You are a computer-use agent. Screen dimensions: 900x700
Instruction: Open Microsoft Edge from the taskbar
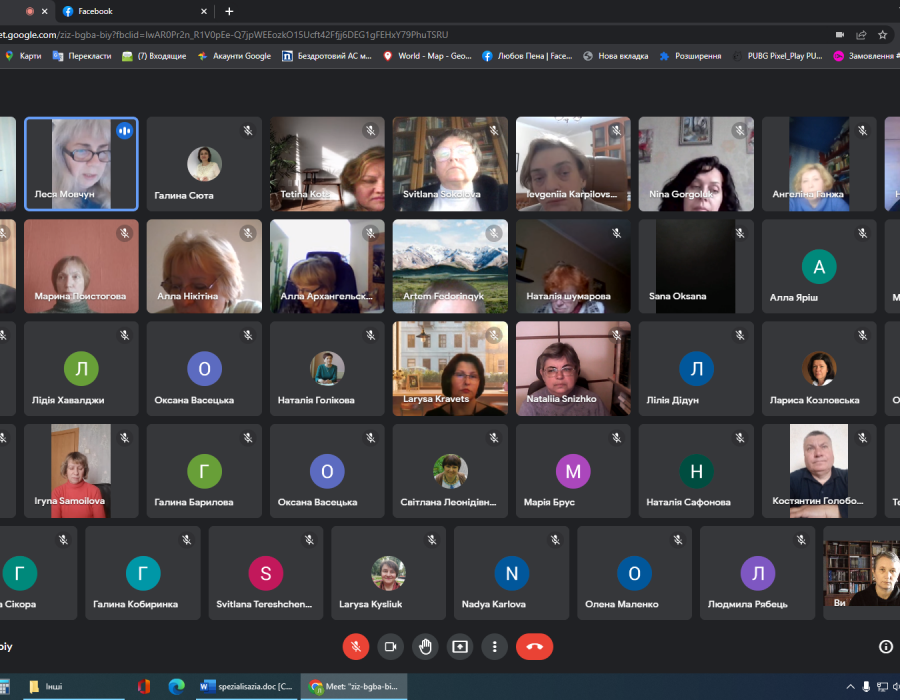[177, 686]
